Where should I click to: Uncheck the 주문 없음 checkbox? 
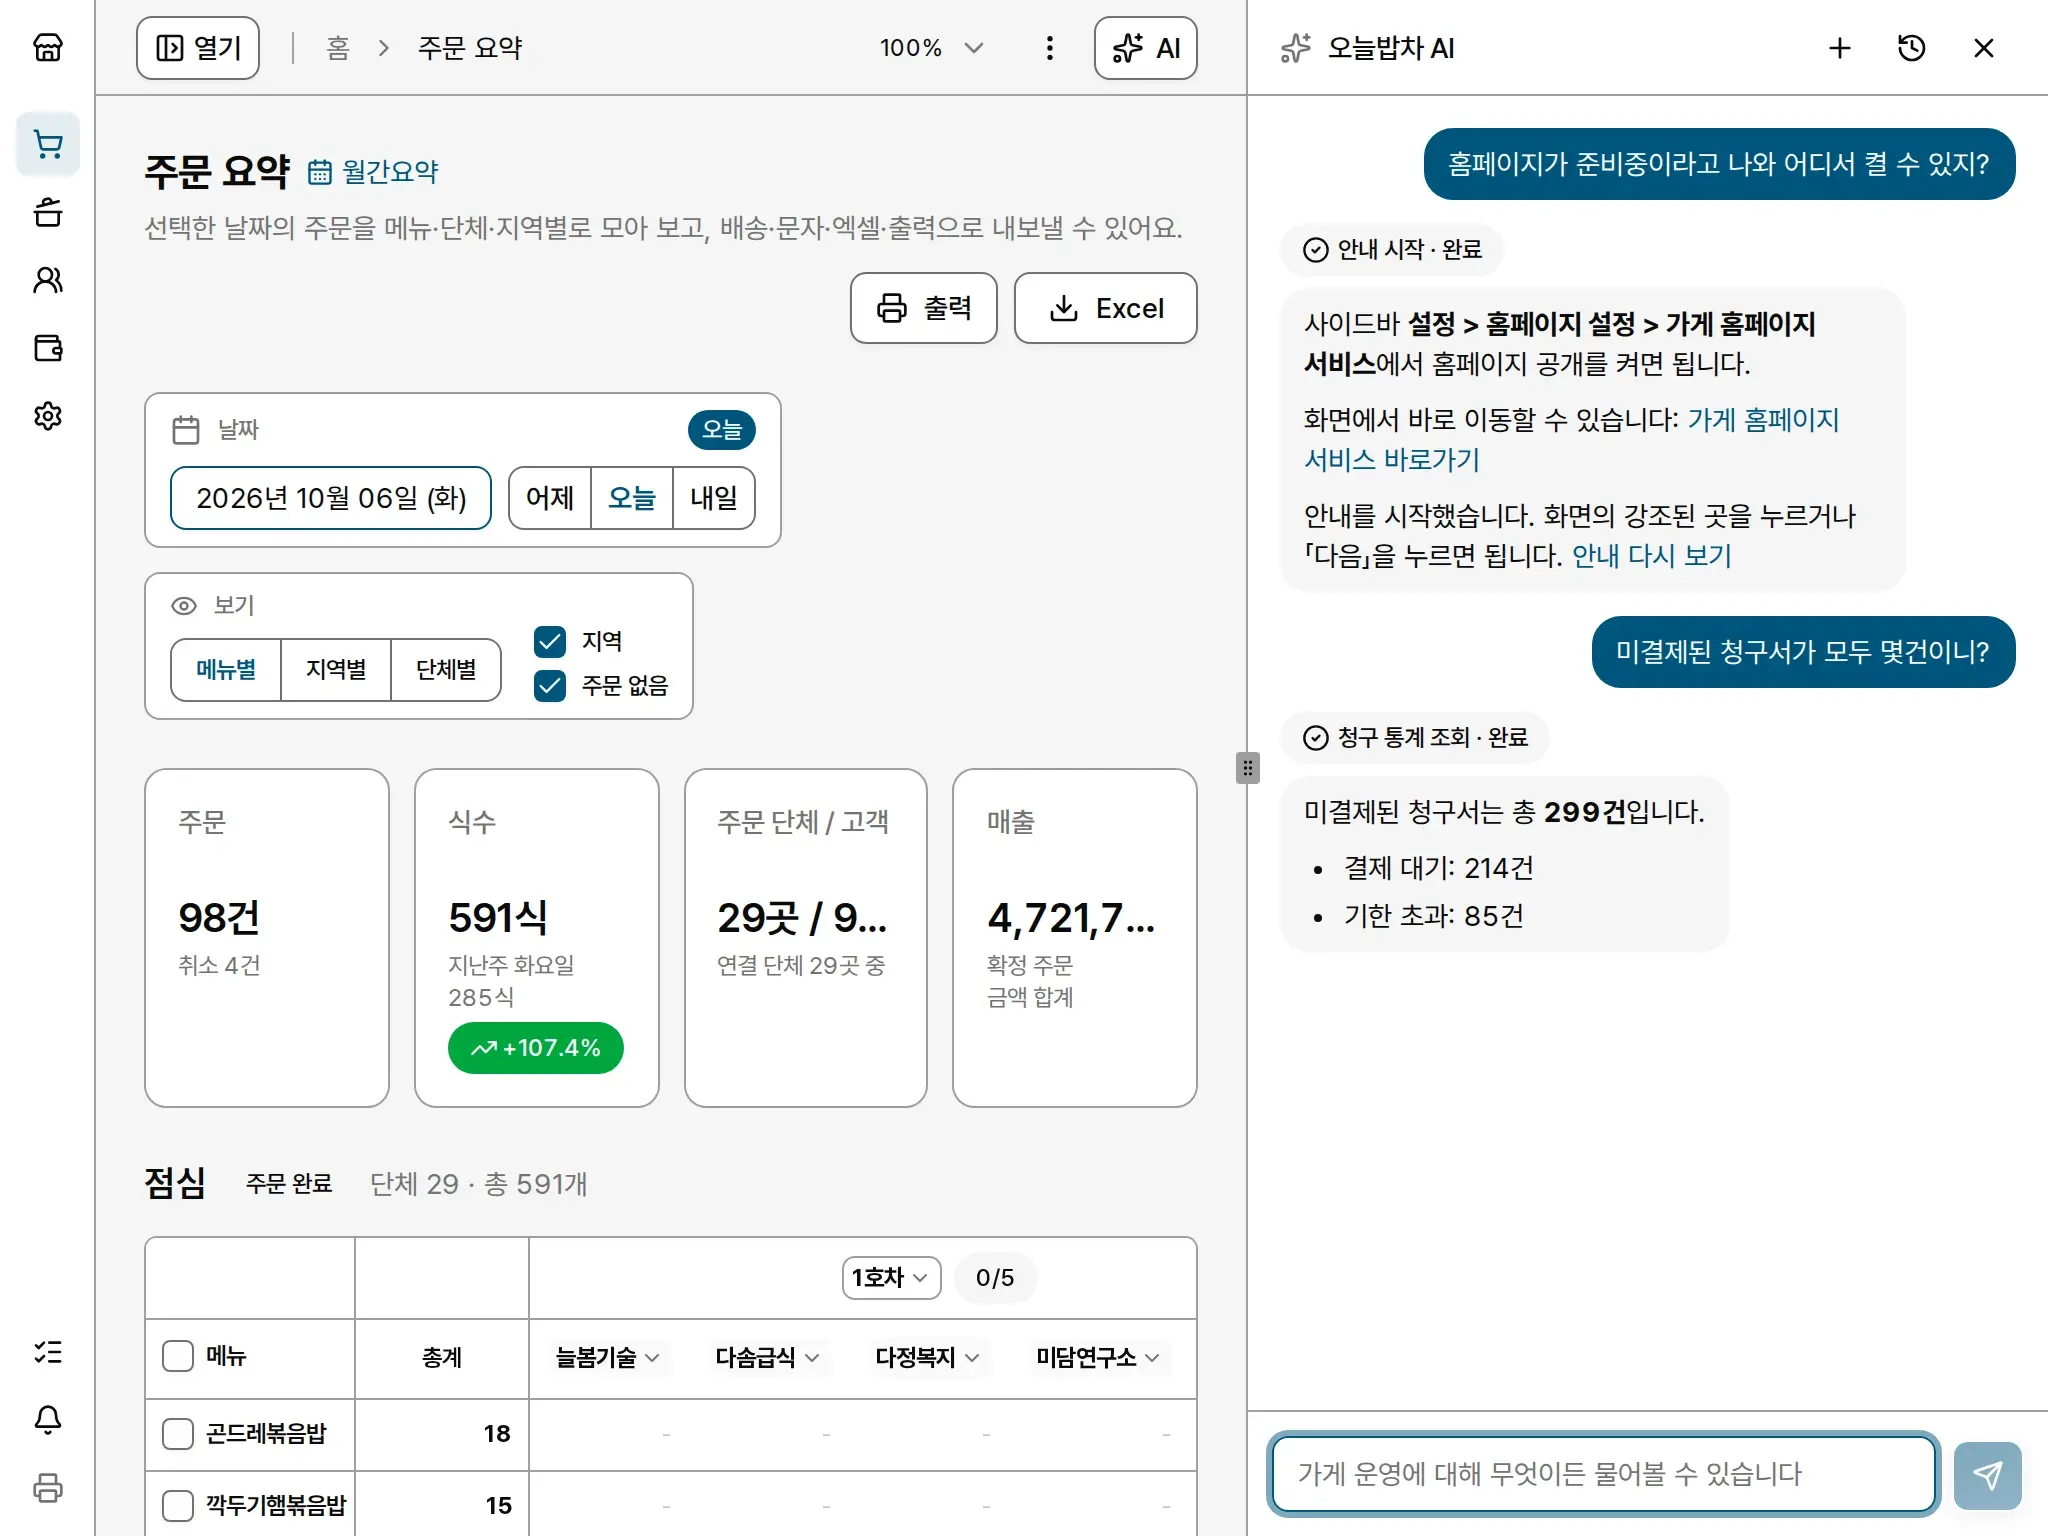[550, 685]
